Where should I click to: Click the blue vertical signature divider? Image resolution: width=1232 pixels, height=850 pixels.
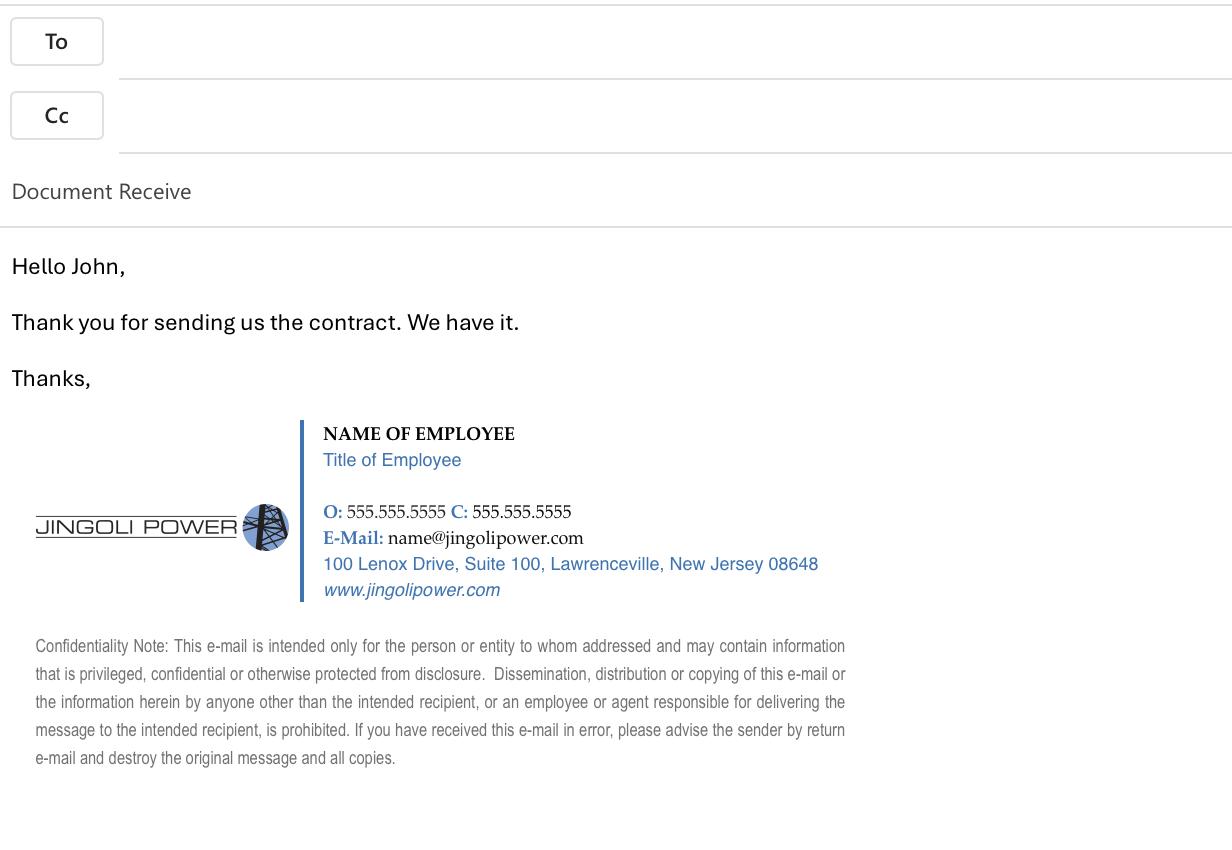(x=302, y=510)
